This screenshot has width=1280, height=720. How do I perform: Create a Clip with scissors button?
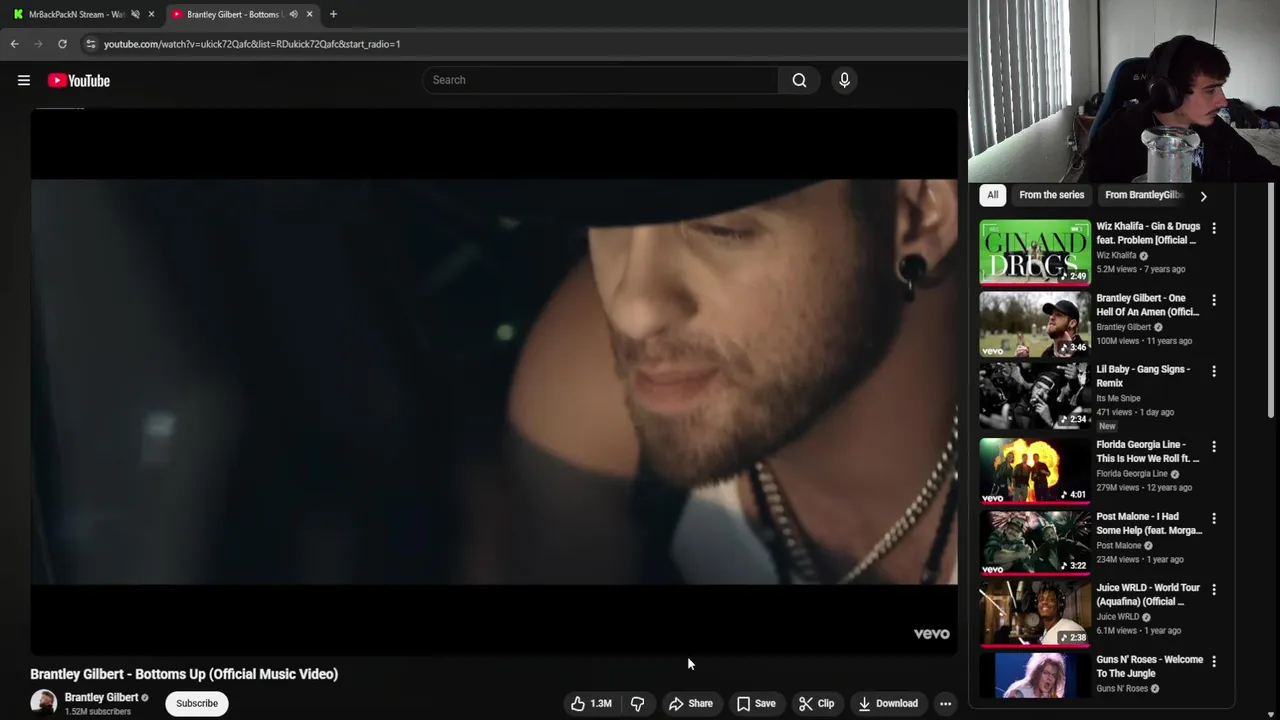(x=816, y=703)
